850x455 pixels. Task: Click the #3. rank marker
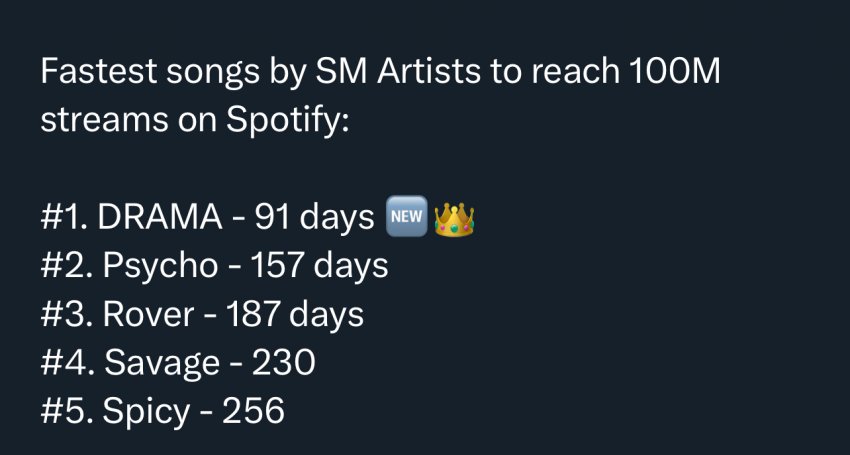[68, 315]
